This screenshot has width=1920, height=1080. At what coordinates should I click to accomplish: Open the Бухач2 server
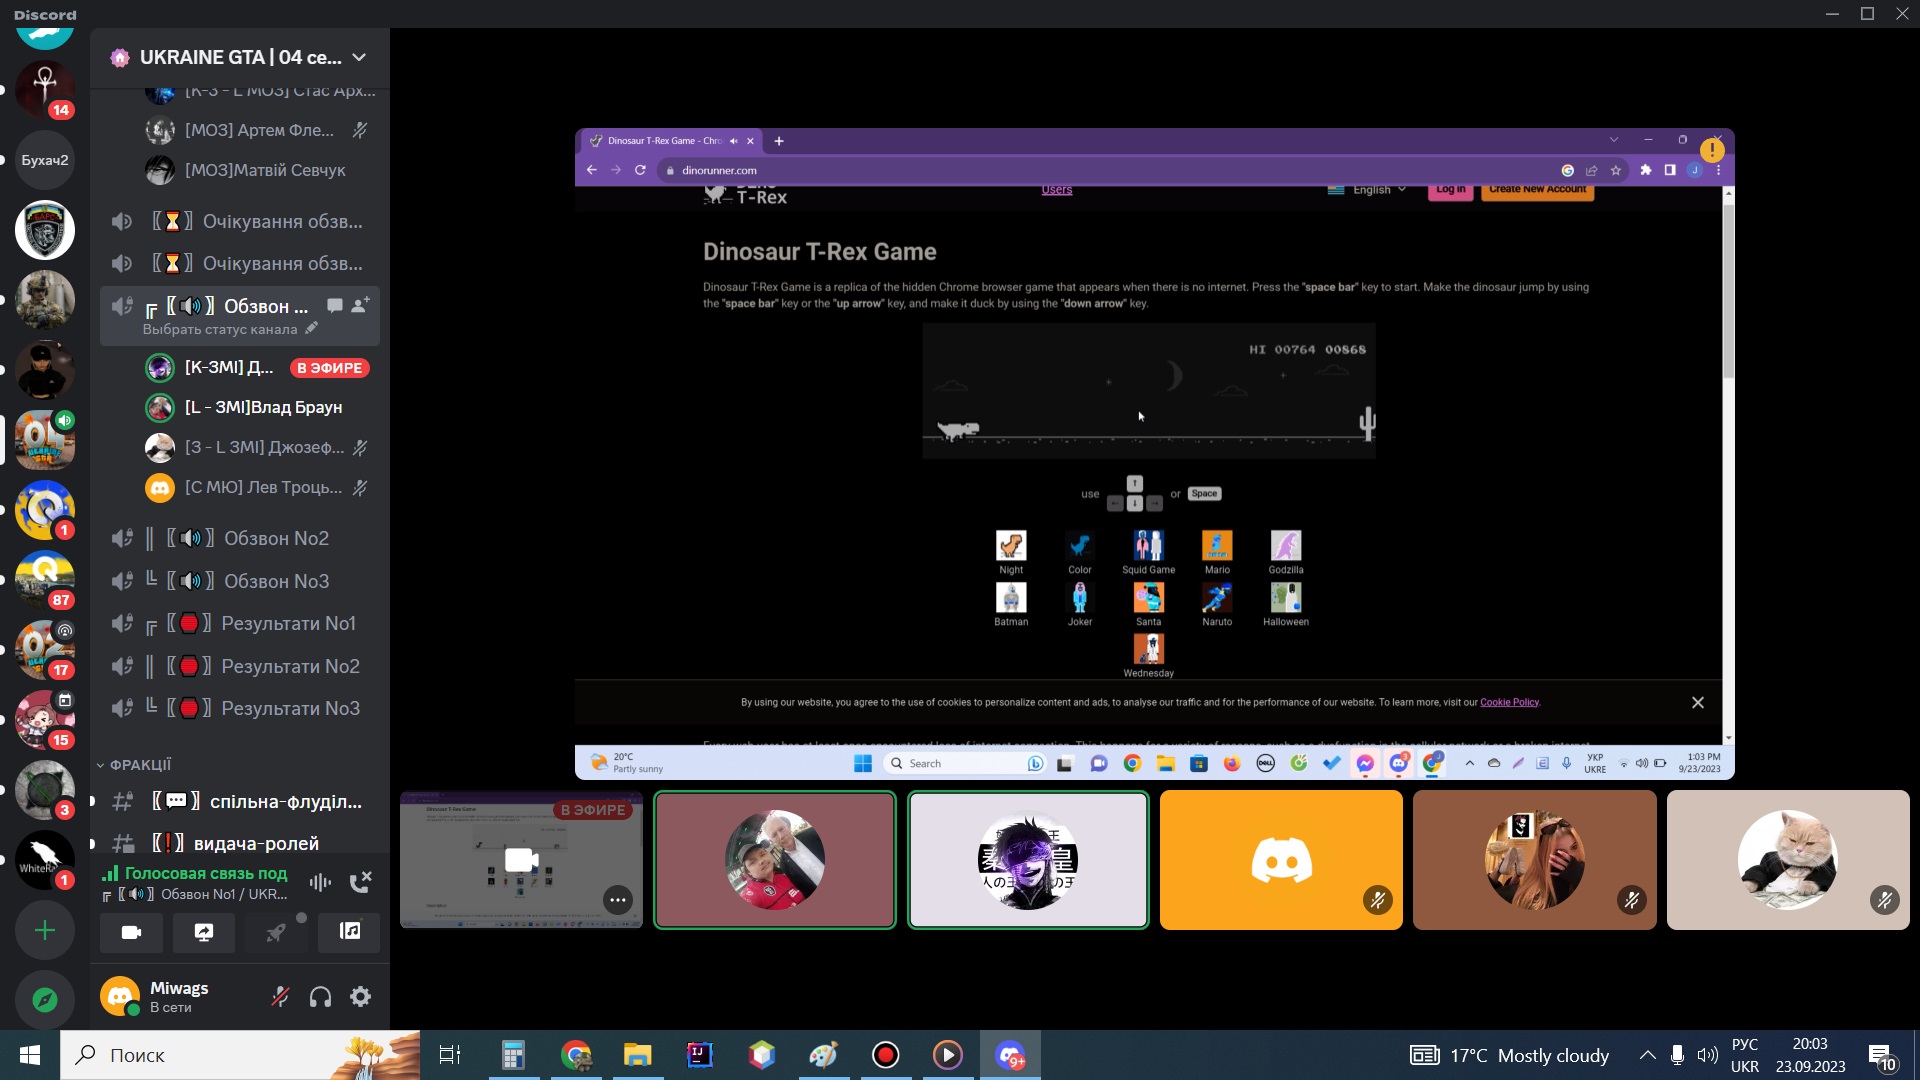[45, 160]
